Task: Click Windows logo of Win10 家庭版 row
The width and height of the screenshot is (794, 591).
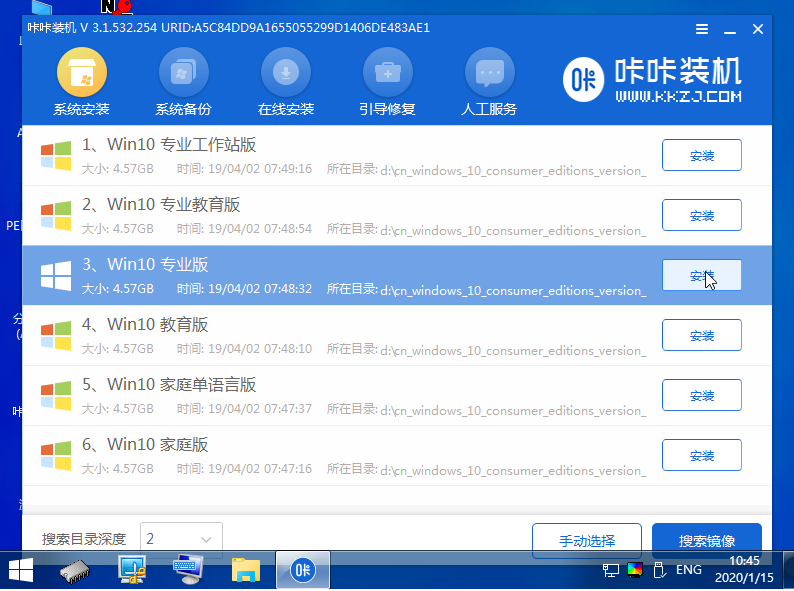Action: tap(56, 456)
